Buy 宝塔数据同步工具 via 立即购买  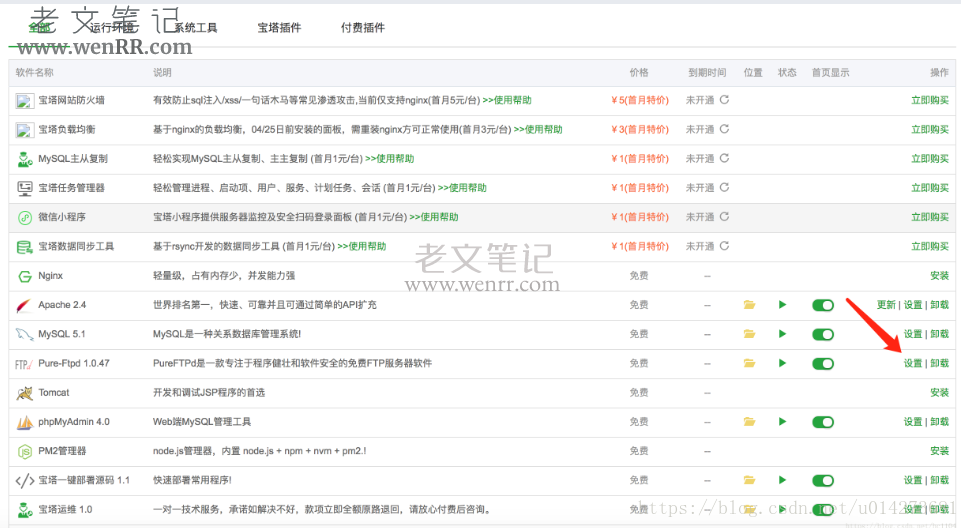[930, 246]
